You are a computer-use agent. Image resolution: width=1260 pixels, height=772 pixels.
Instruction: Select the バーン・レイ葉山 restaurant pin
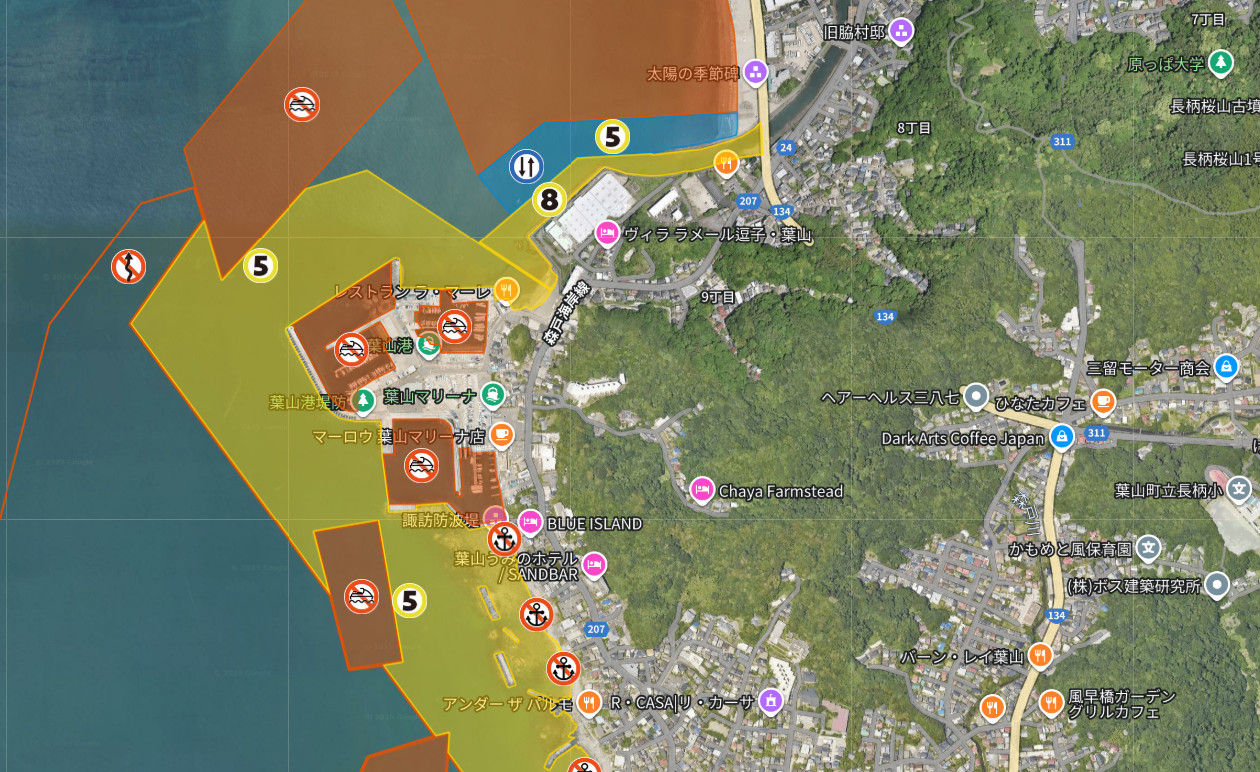[1040, 656]
